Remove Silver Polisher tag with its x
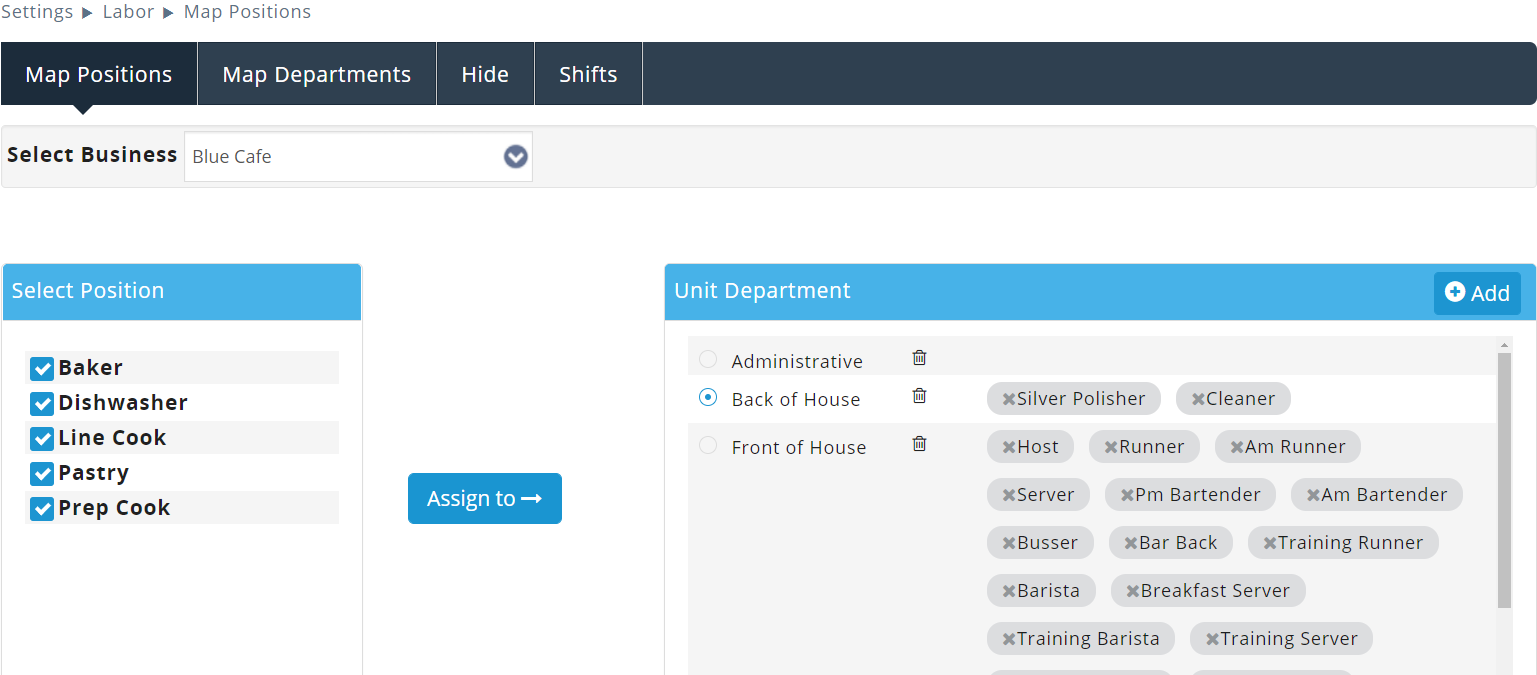1537x675 pixels. tap(1008, 399)
